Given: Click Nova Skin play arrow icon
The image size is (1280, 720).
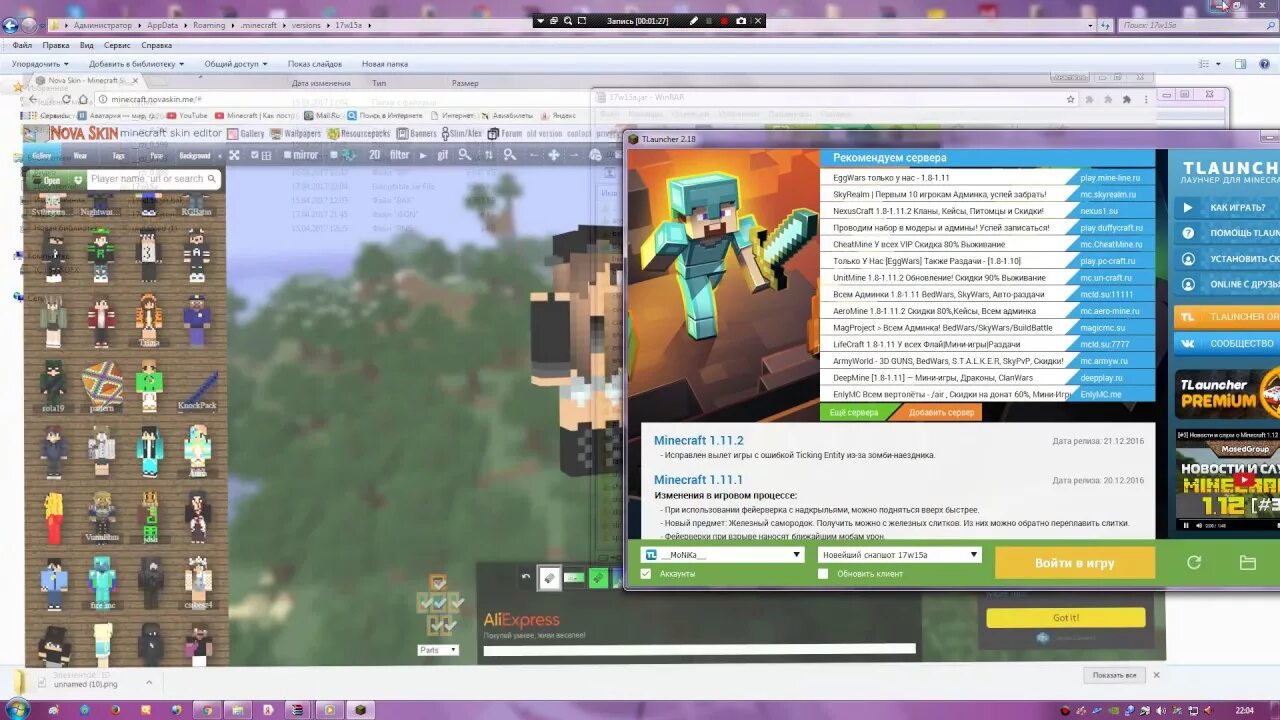Looking at the screenshot, I should click(422, 155).
